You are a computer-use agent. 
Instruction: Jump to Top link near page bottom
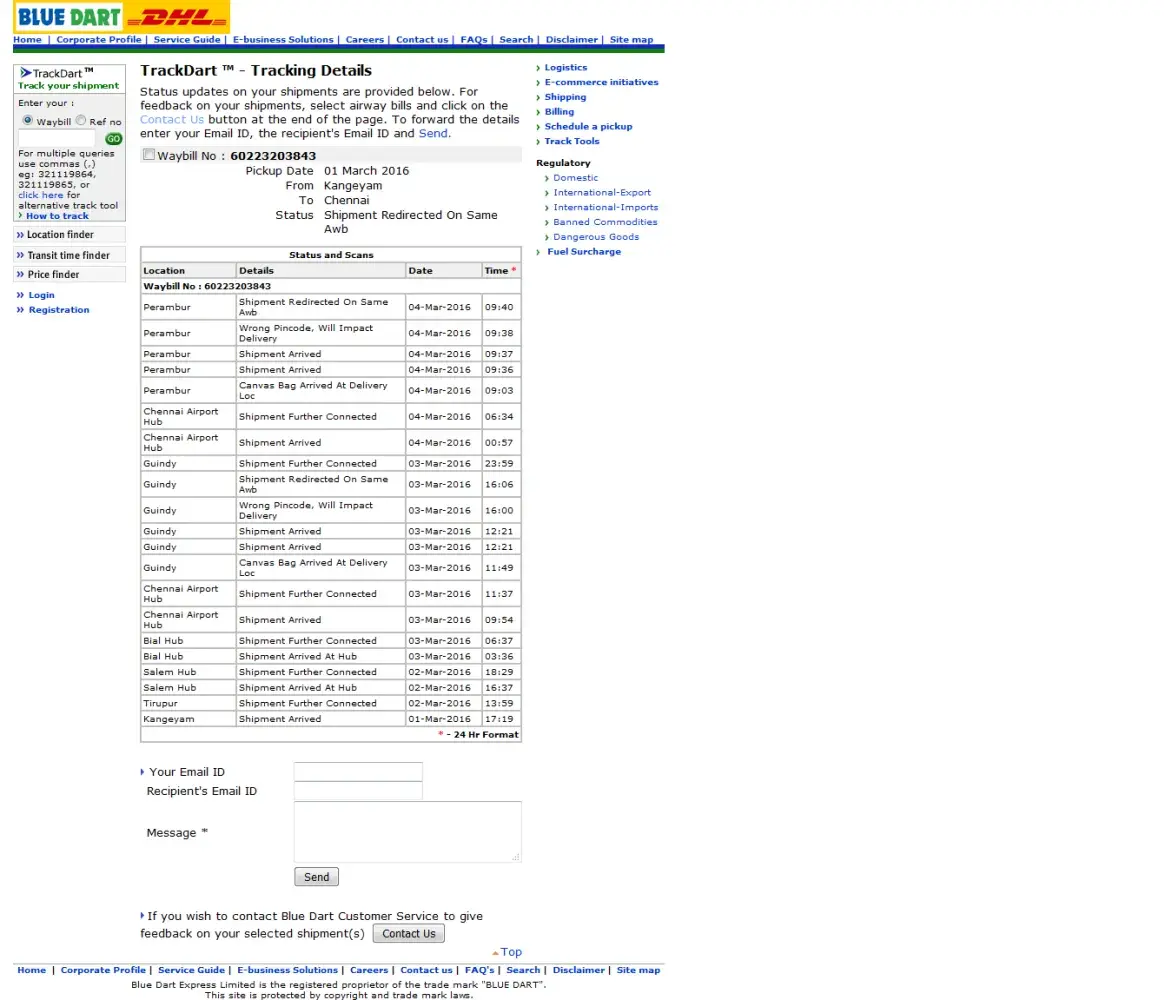click(511, 952)
